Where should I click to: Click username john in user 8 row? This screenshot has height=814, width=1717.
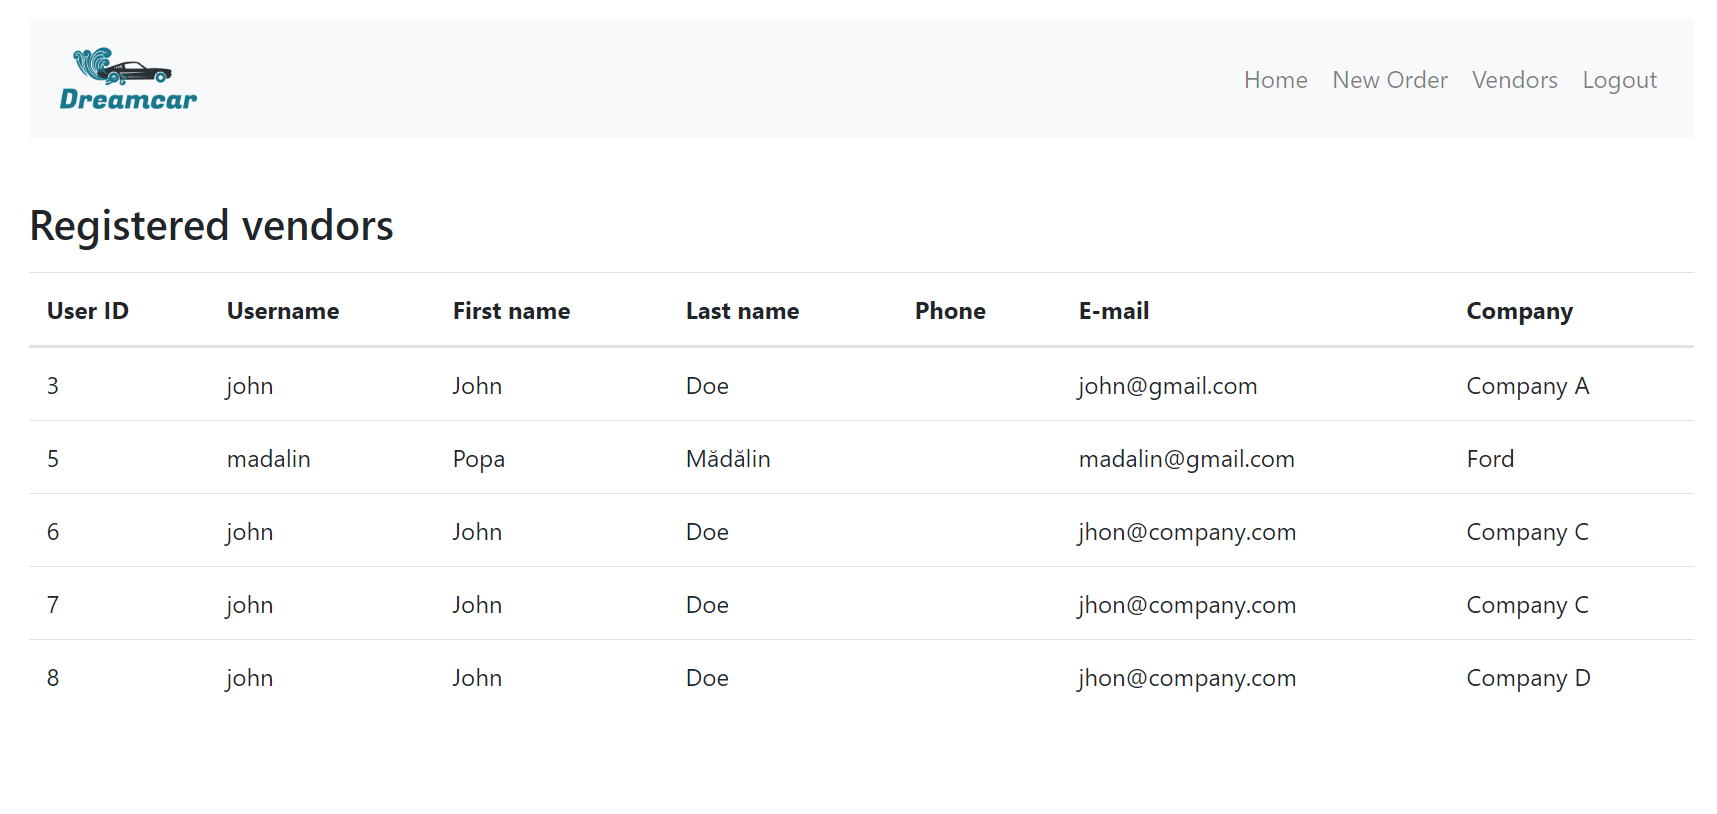(249, 678)
